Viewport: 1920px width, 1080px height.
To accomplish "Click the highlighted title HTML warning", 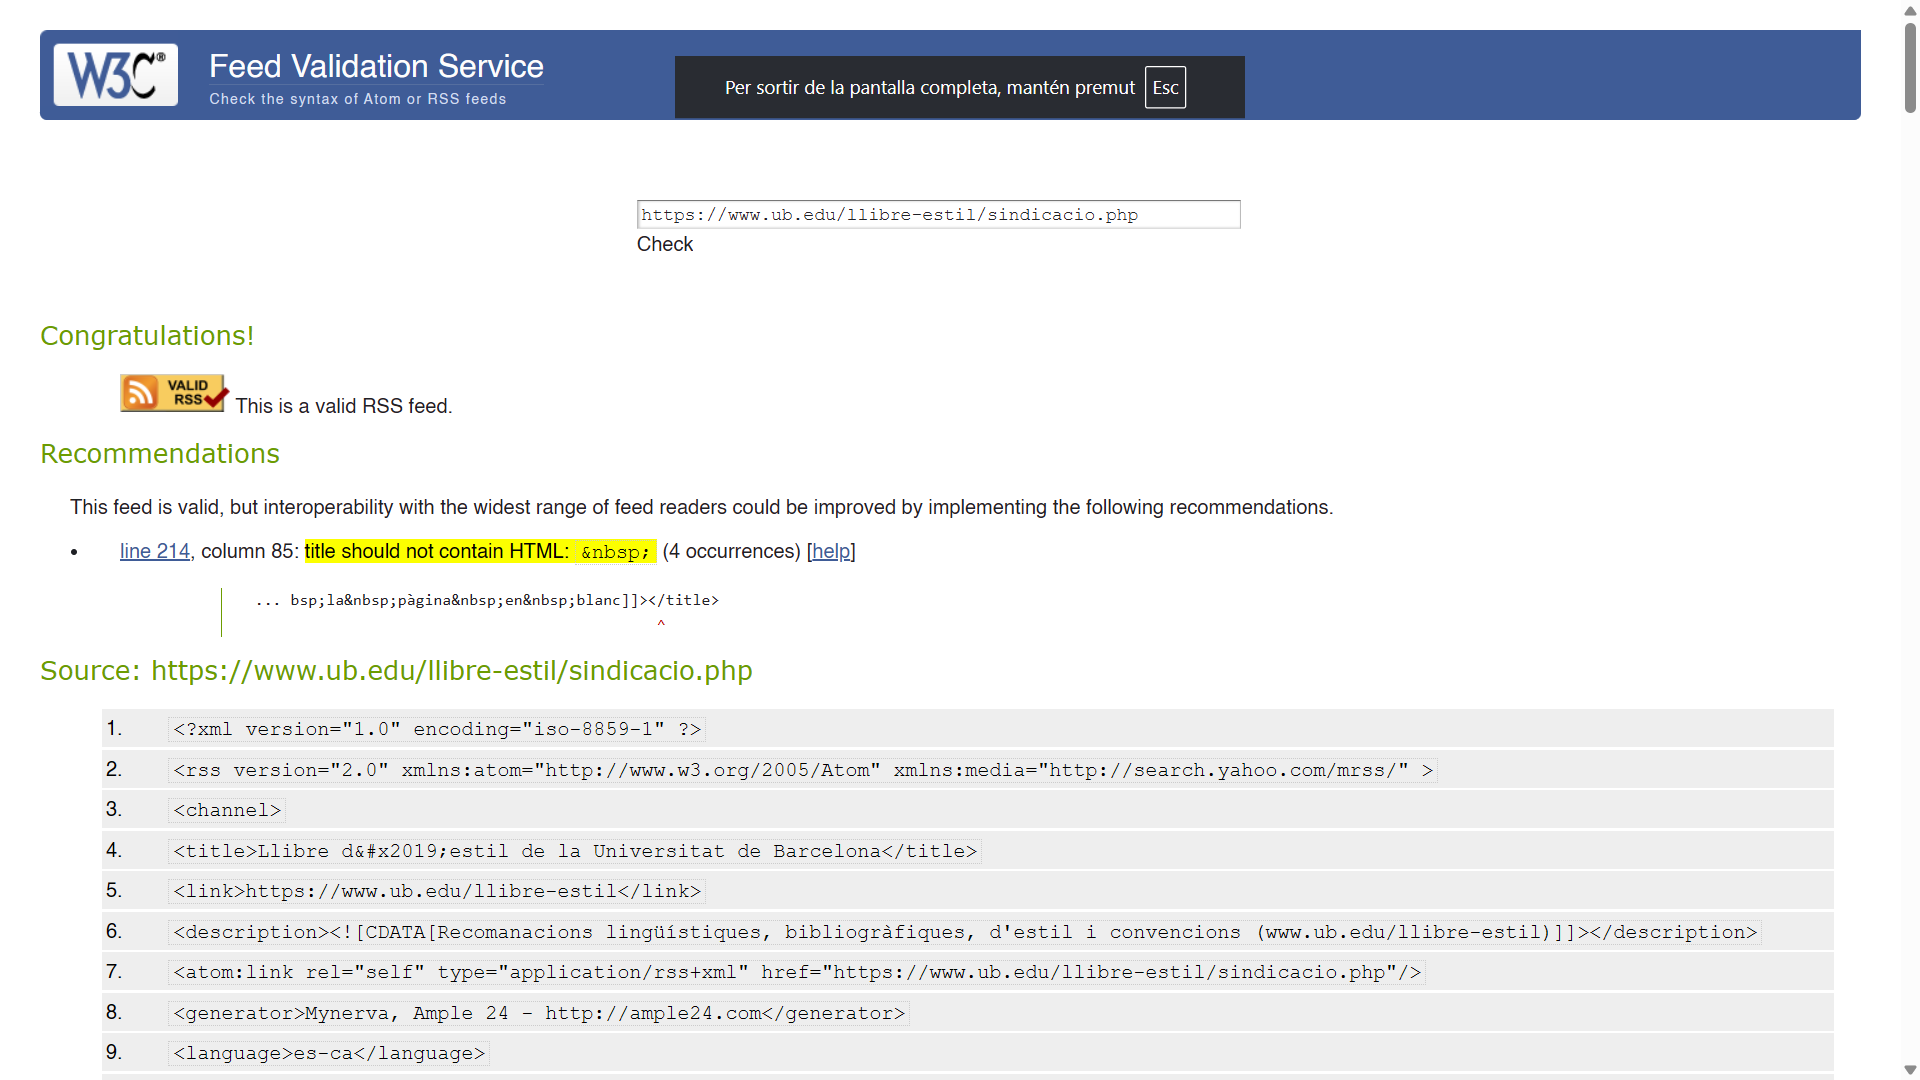I will (479, 551).
